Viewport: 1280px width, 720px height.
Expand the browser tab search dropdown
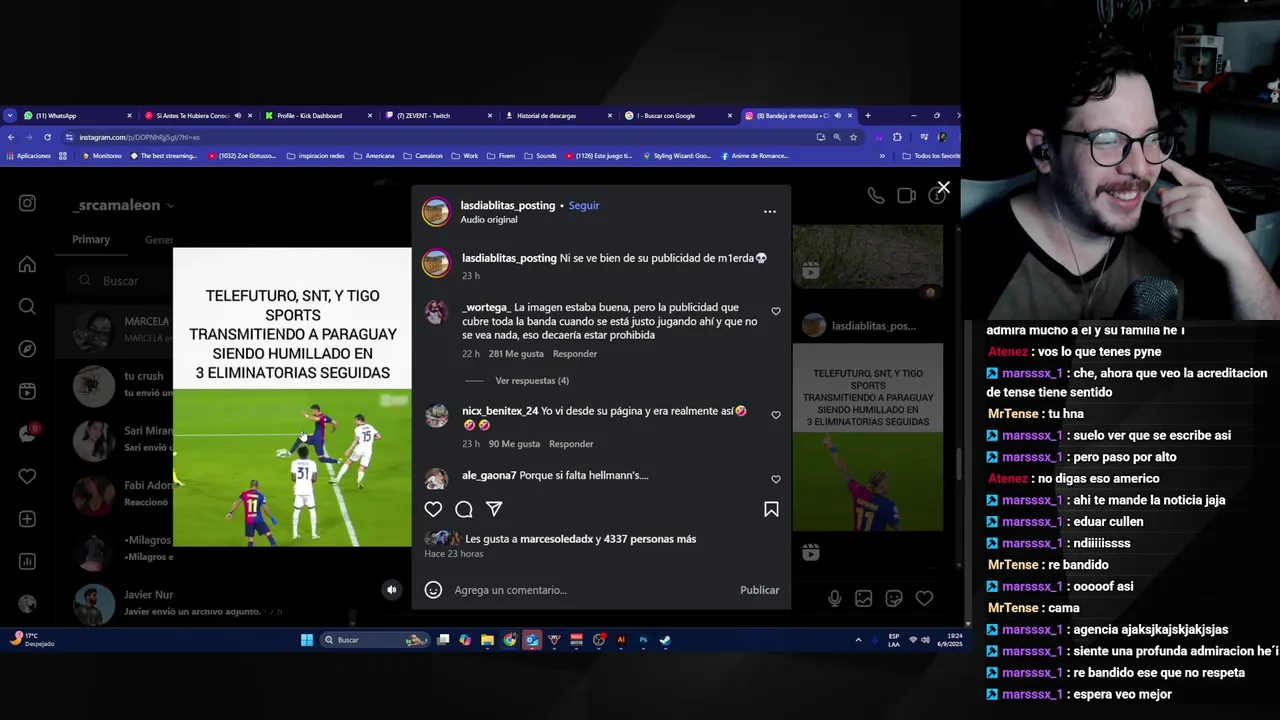point(10,115)
